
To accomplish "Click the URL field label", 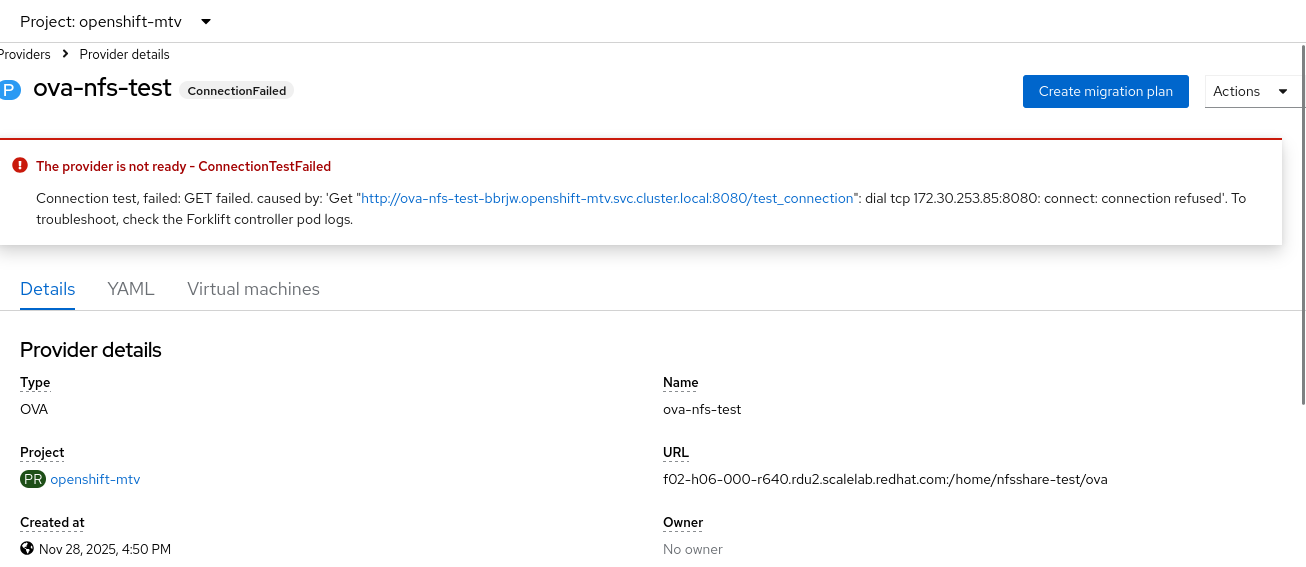I will (x=676, y=452).
